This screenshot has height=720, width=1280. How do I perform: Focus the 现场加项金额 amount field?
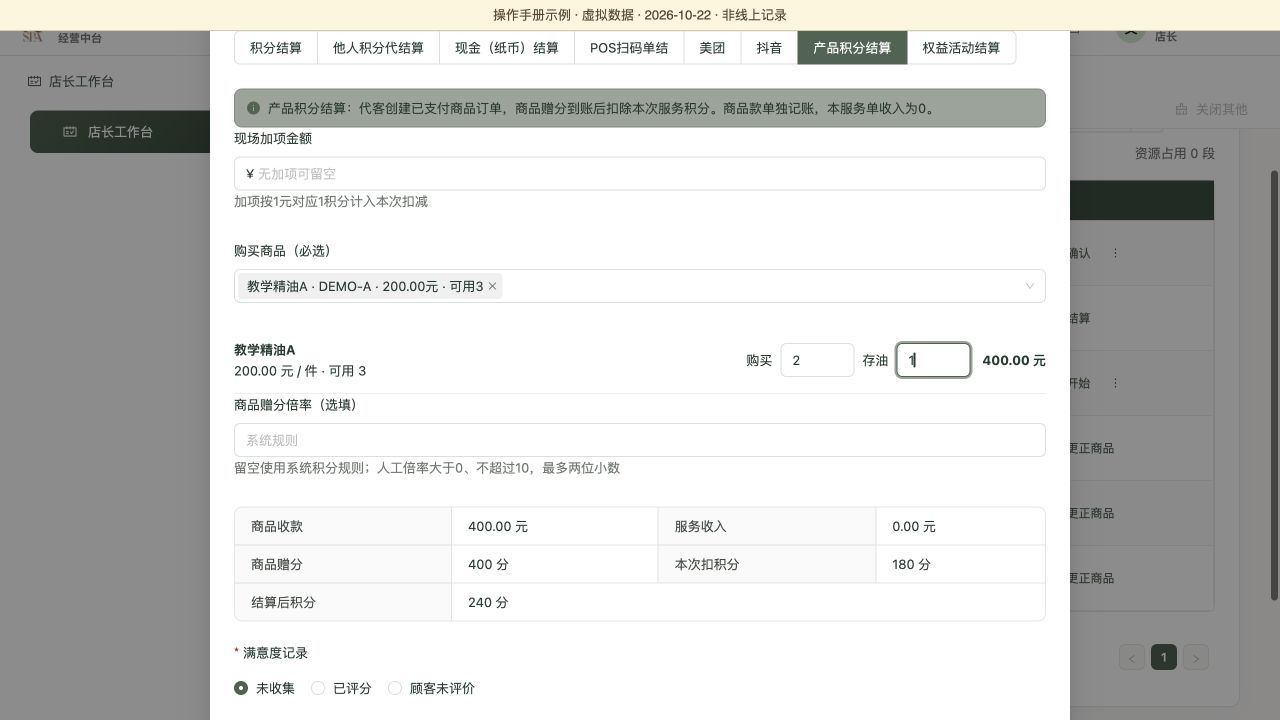click(640, 174)
